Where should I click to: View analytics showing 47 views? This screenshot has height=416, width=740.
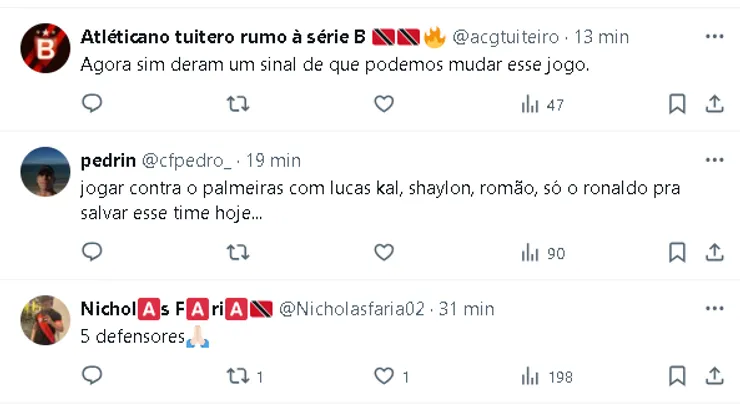543,105
